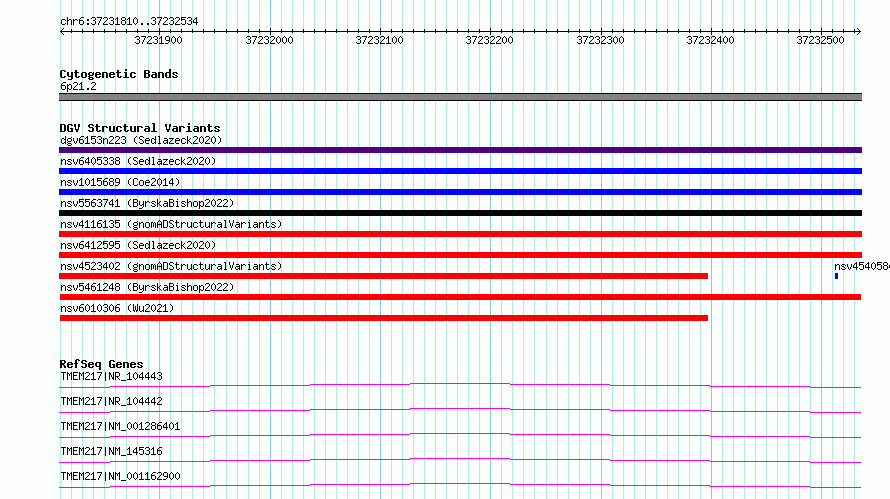
Task: Click the TMEM217|NR_104442 transcript label
Action: 111,401
